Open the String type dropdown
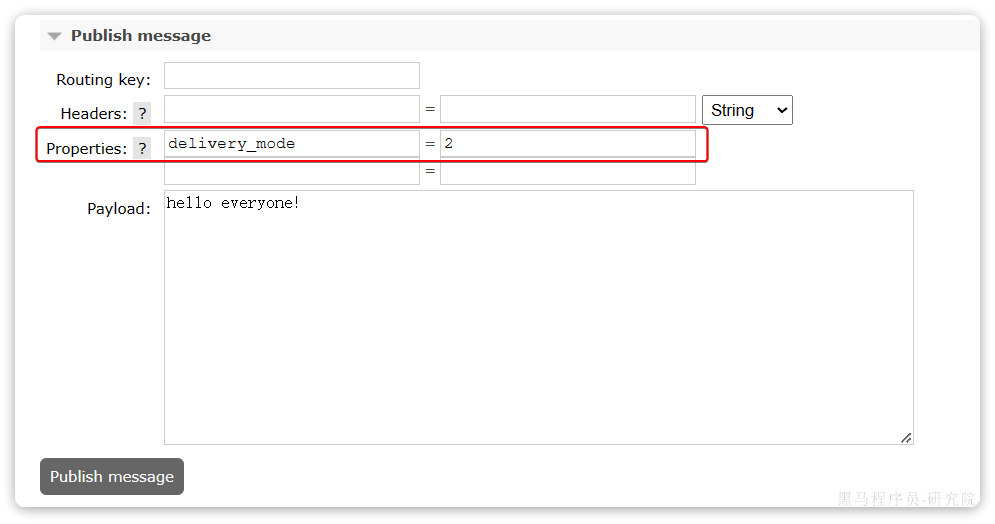This screenshot has height=524, width=995. [x=747, y=110]
